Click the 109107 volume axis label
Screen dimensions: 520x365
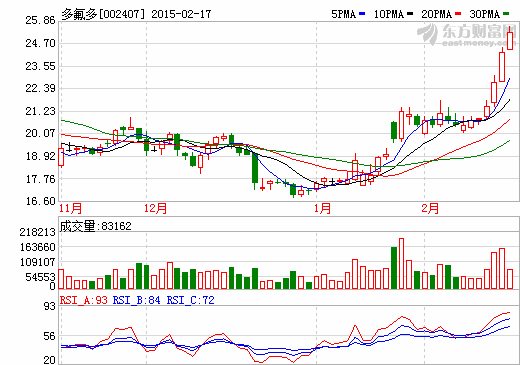tap(37, 262)
